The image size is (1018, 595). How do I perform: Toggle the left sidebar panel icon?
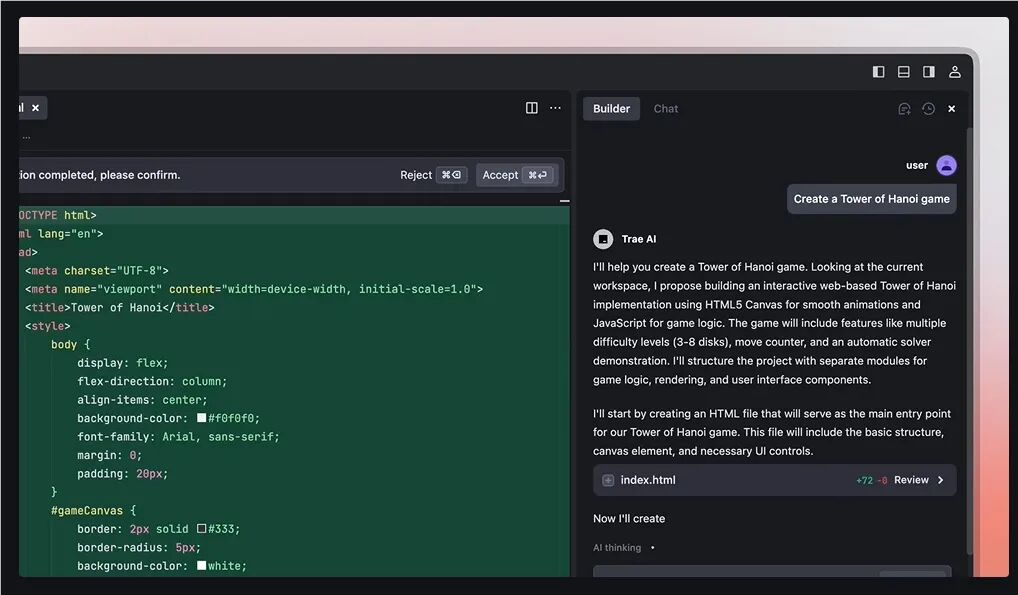878,71
